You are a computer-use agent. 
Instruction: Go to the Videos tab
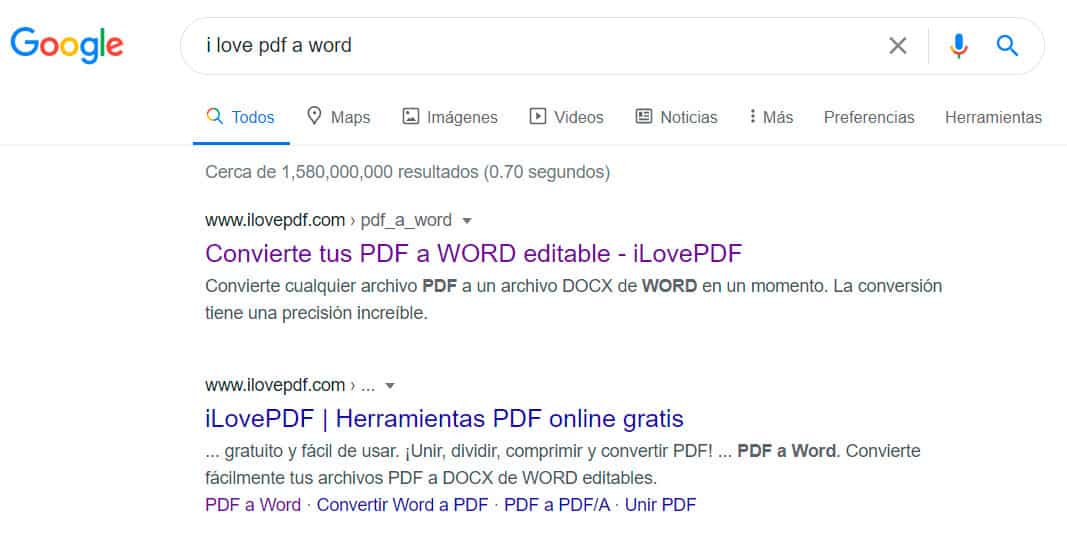coord(566,117)
